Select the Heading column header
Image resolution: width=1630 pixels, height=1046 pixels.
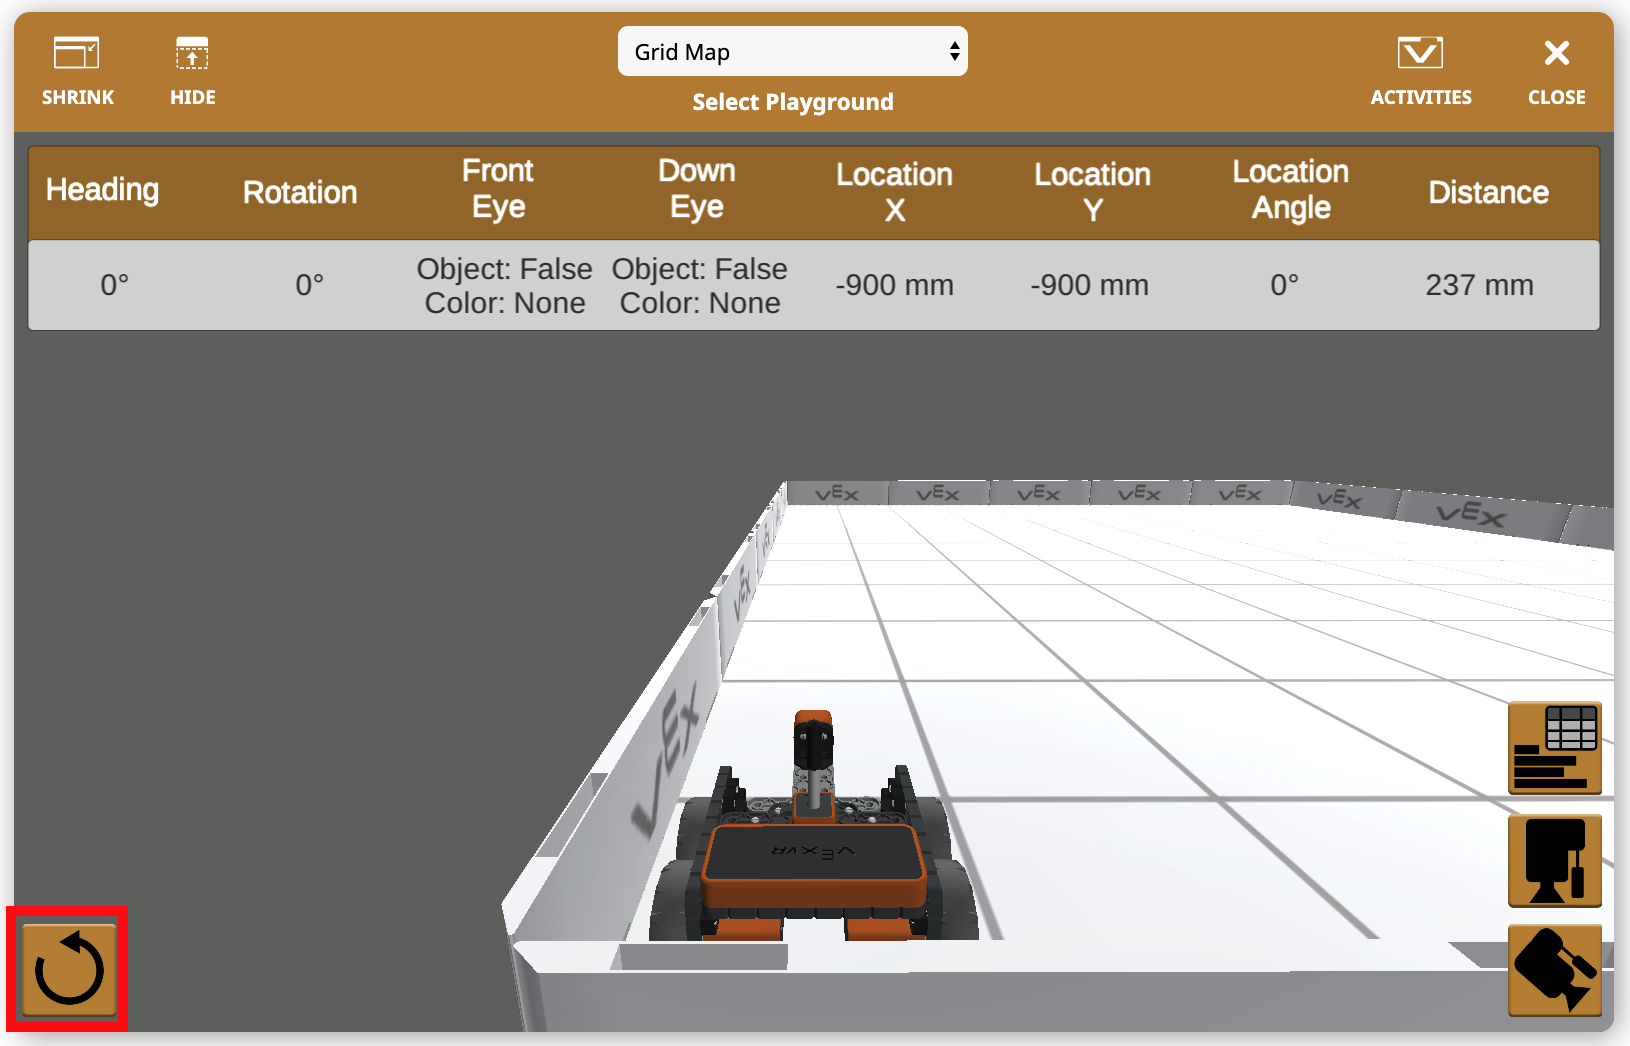[103, 190]
